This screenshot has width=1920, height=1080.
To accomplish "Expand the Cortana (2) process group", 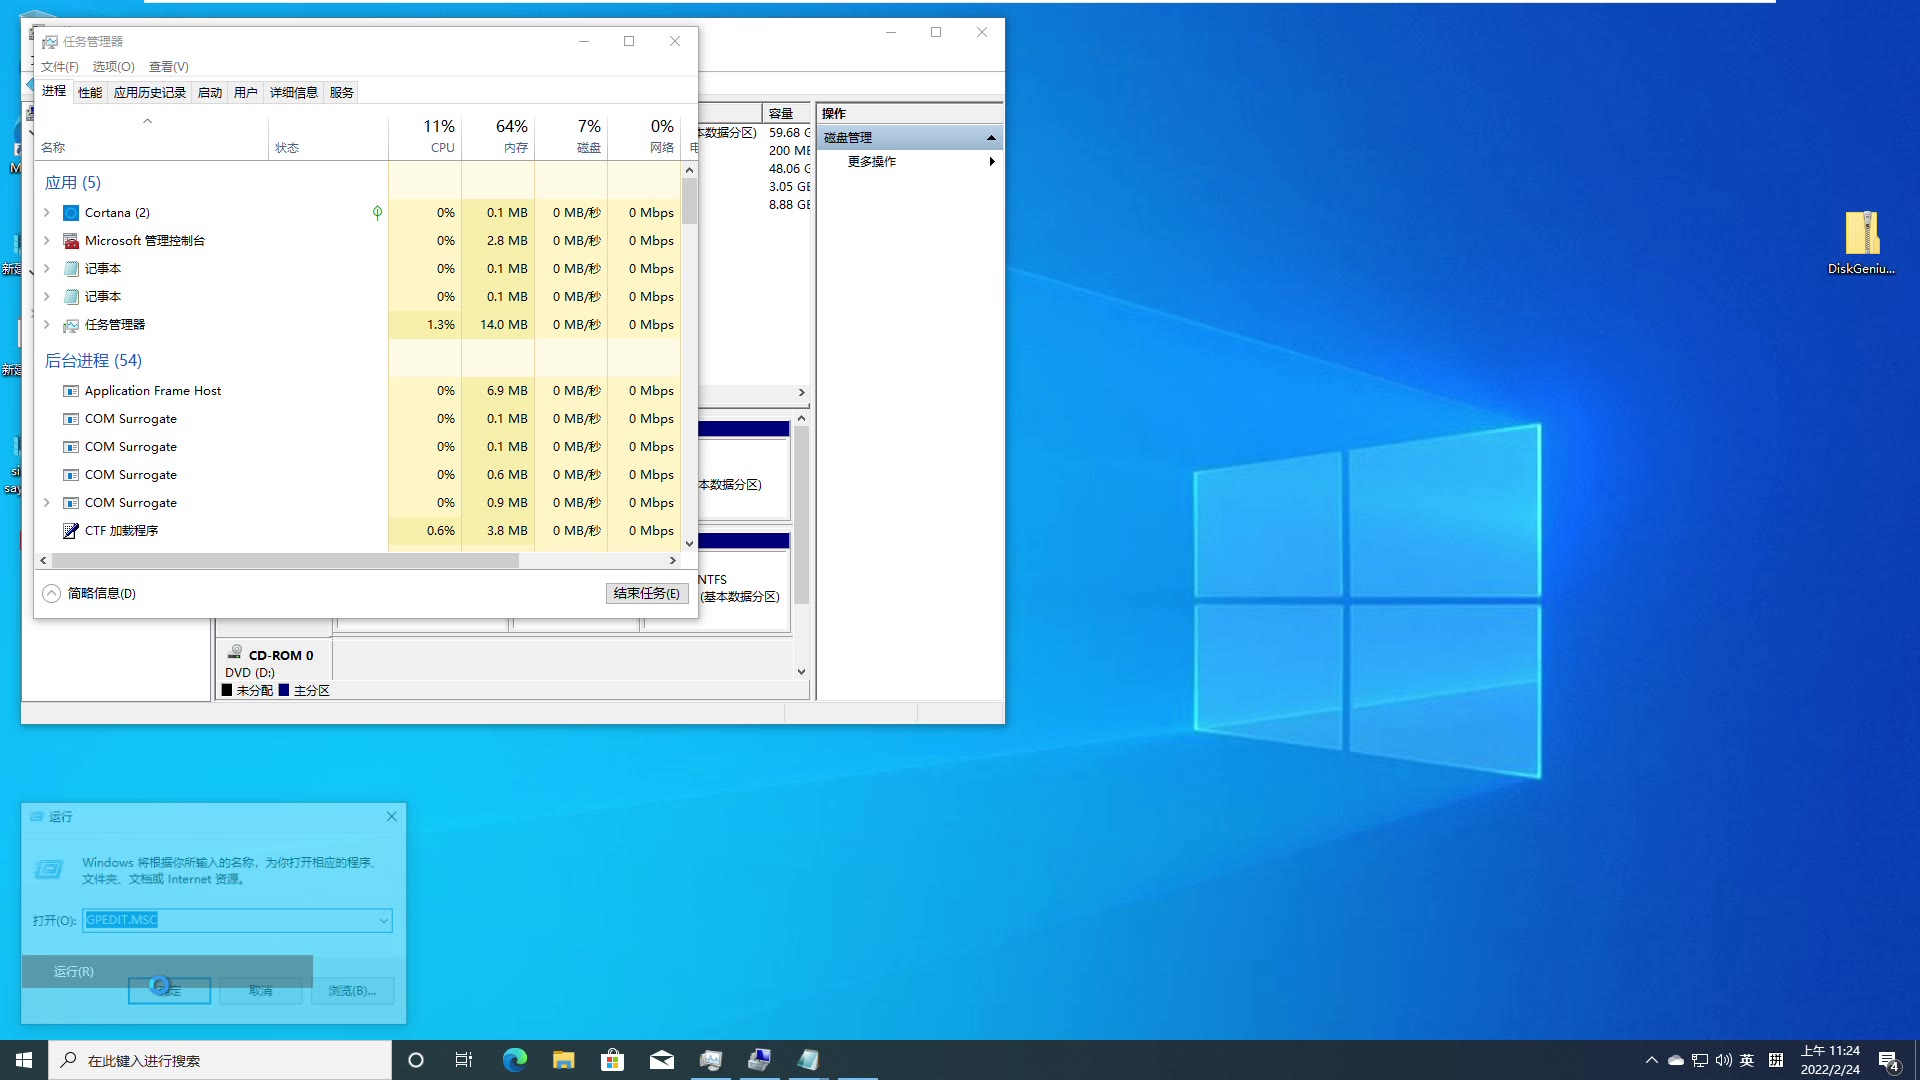I will 45,212.
